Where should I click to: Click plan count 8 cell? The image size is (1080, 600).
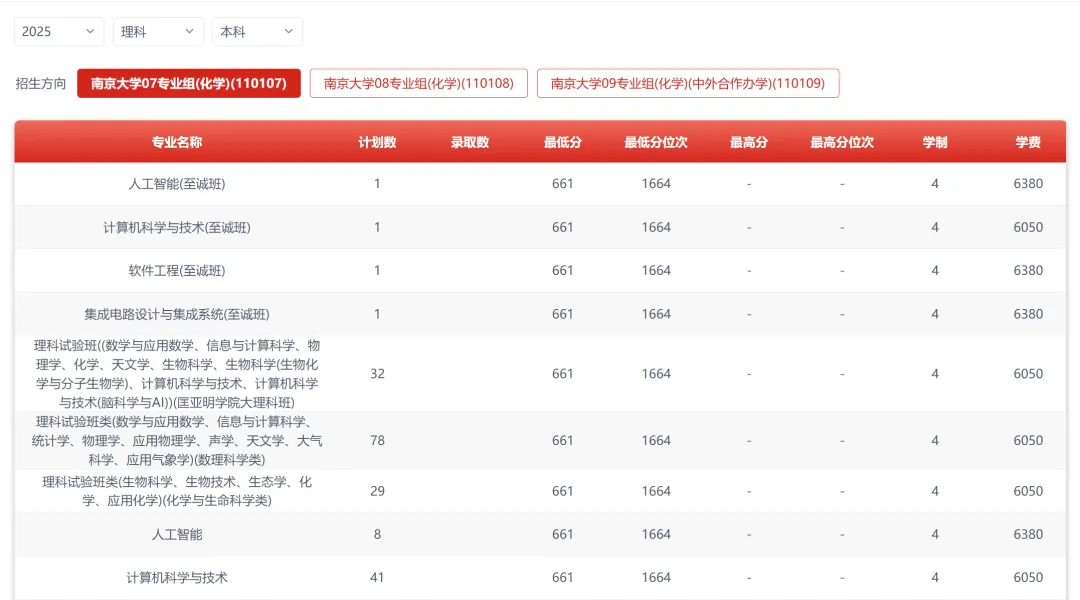click(x=377, y=535)
